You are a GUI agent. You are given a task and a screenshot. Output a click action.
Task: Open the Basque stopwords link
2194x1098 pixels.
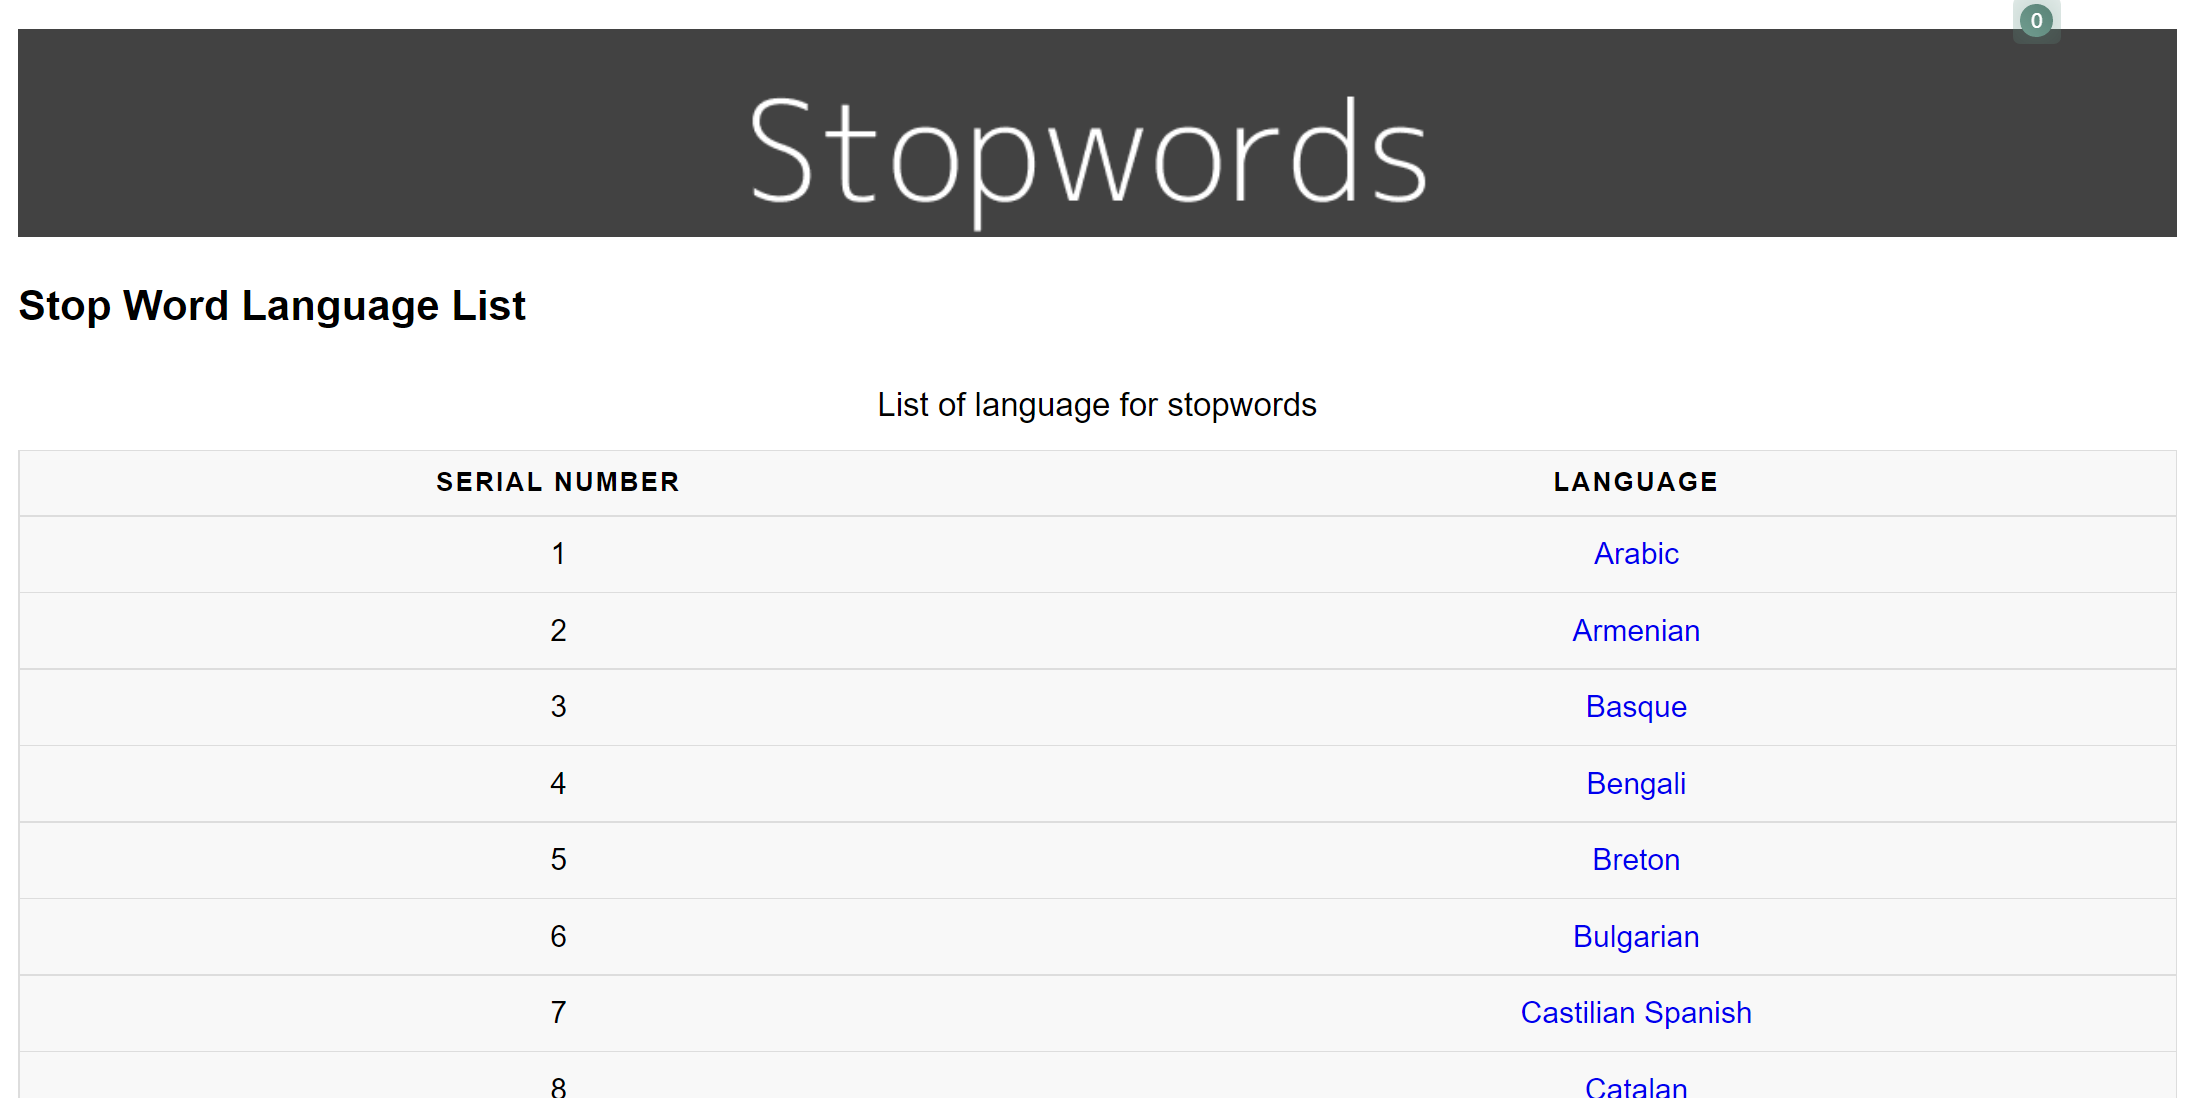[1636, 707]
